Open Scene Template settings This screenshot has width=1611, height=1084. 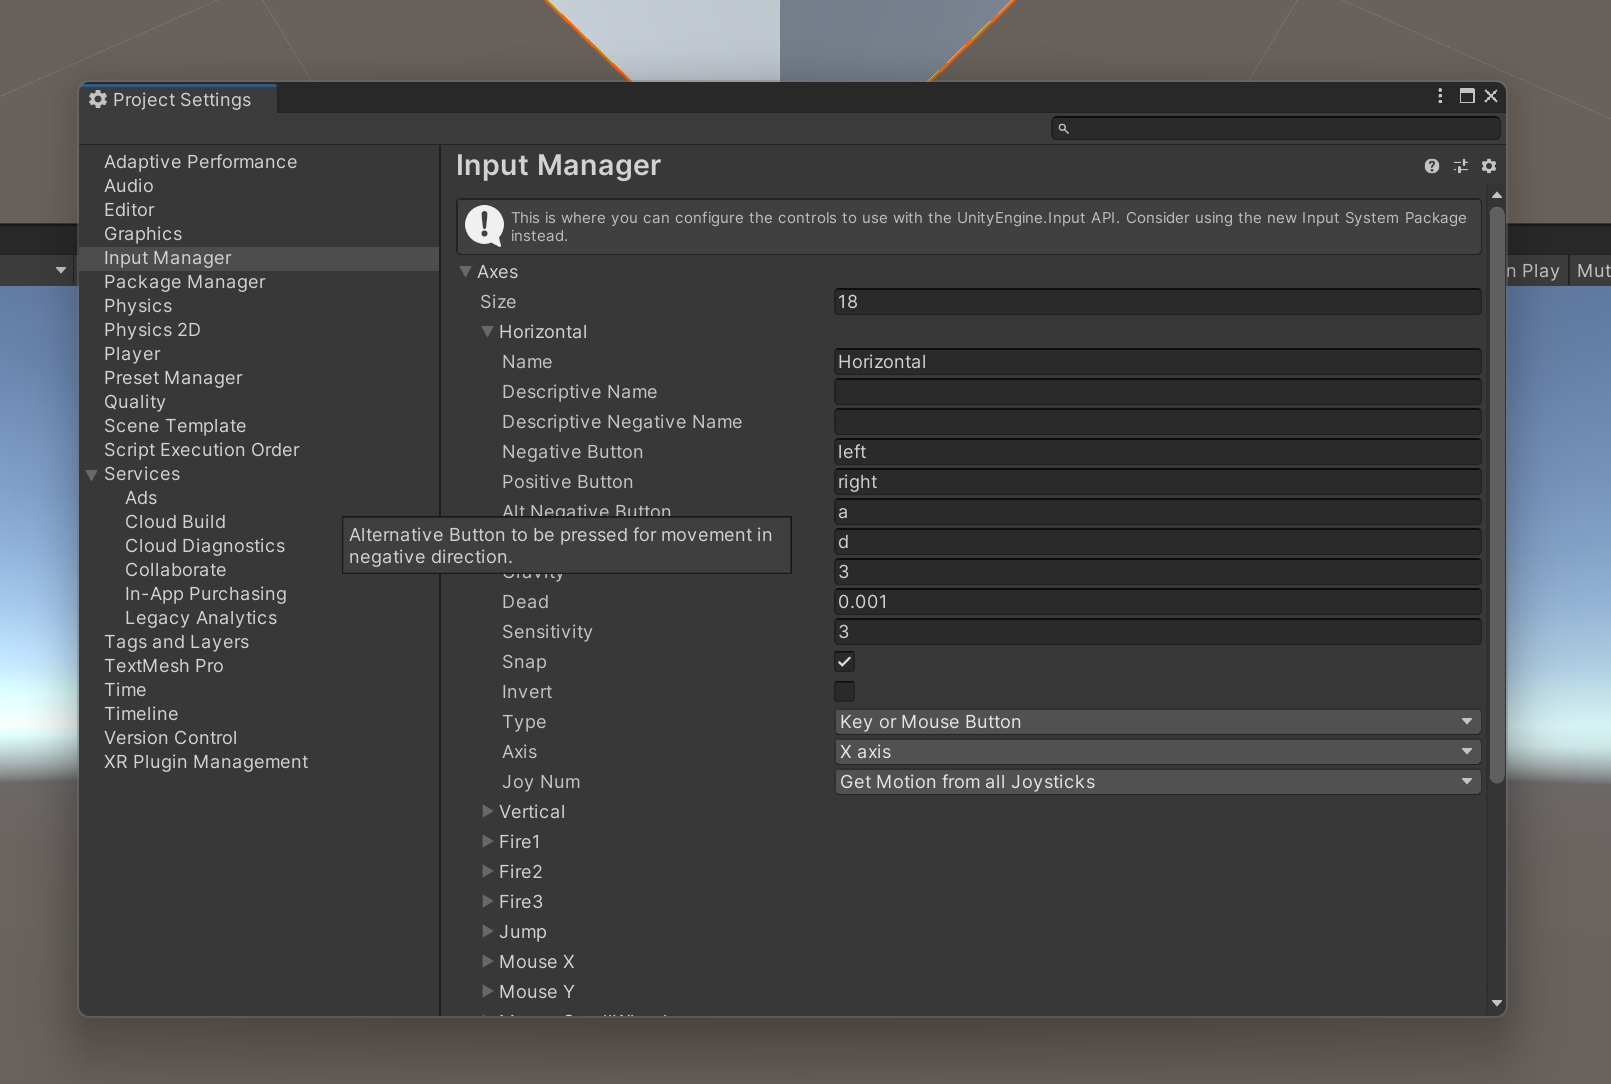click(x=175, y=426)
